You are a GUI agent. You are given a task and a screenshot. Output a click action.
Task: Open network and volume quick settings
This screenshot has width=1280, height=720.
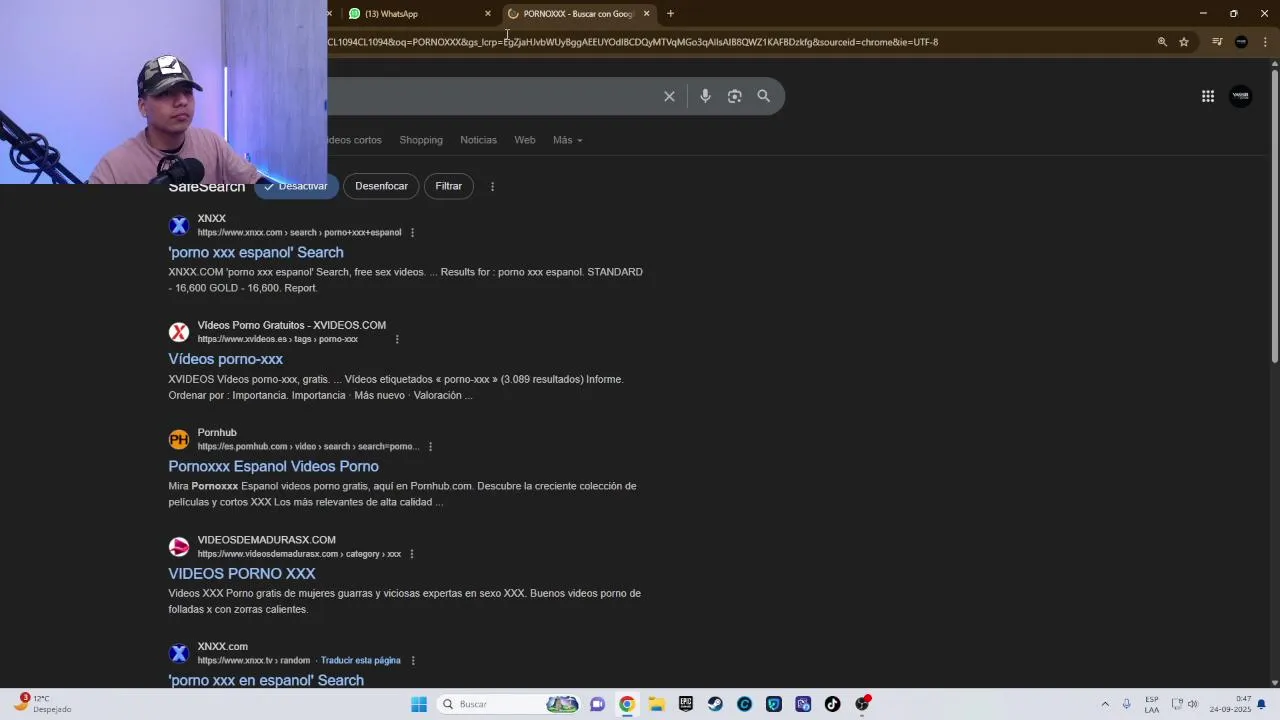pyautogui.click(x=1185, y=704)
